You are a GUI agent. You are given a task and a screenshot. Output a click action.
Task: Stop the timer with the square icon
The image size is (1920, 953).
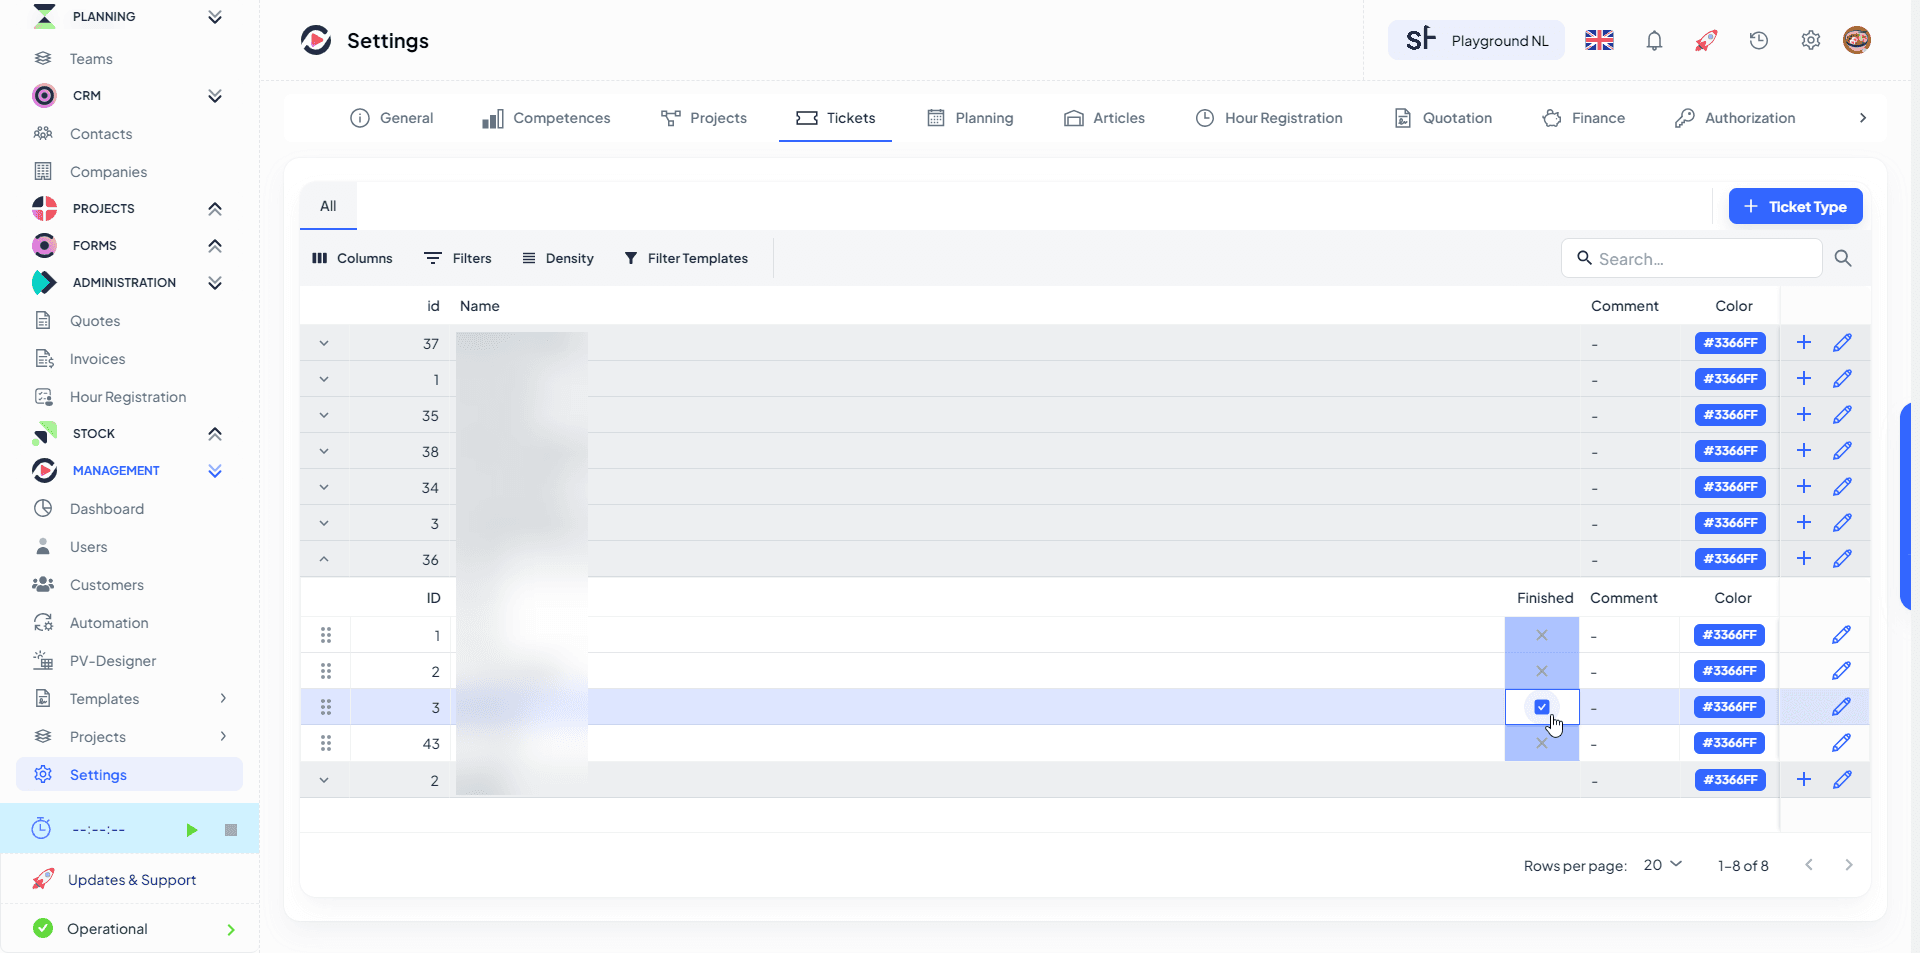point(231,830)
